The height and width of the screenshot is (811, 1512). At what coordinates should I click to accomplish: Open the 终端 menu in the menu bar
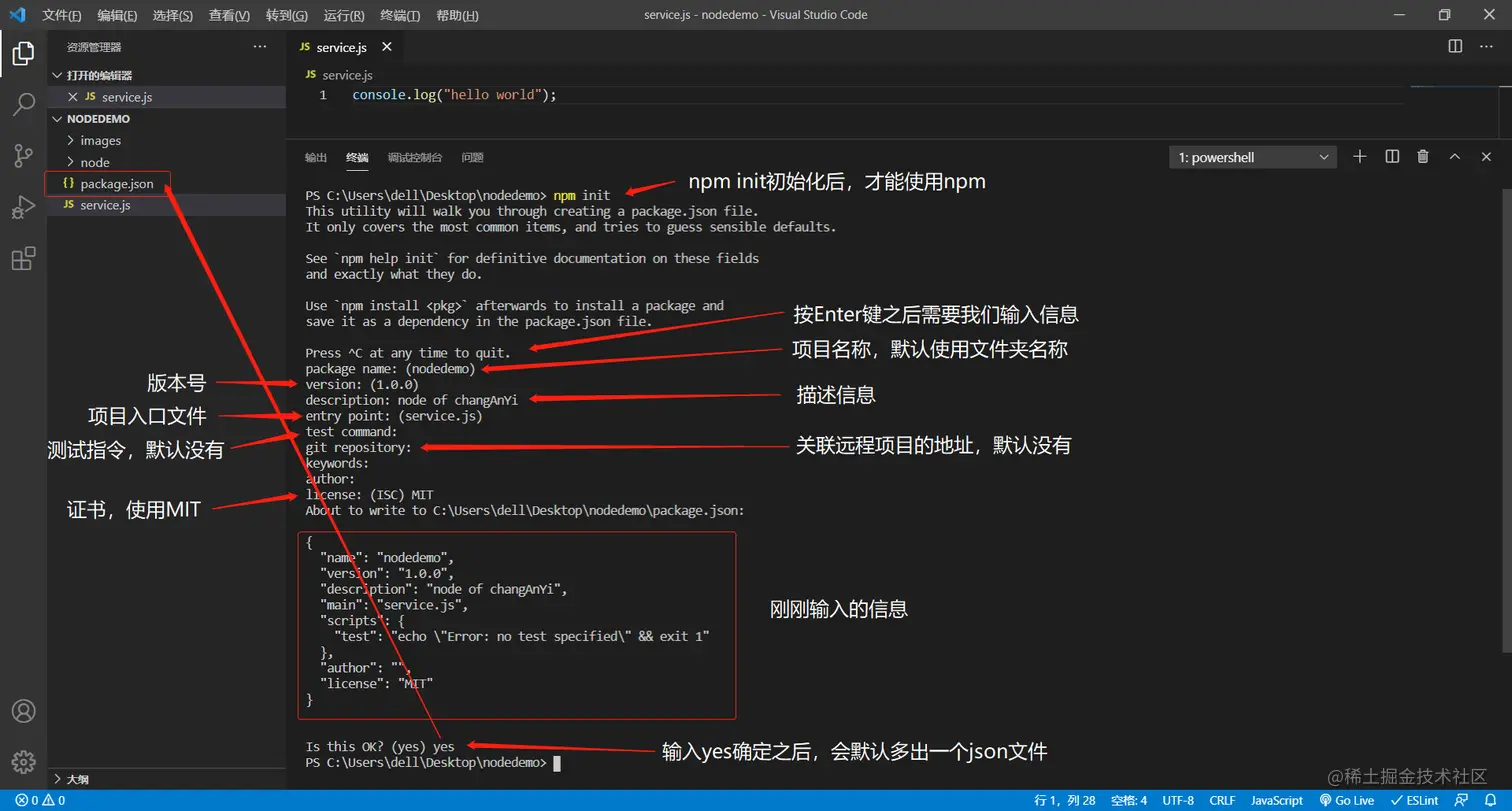400,15
